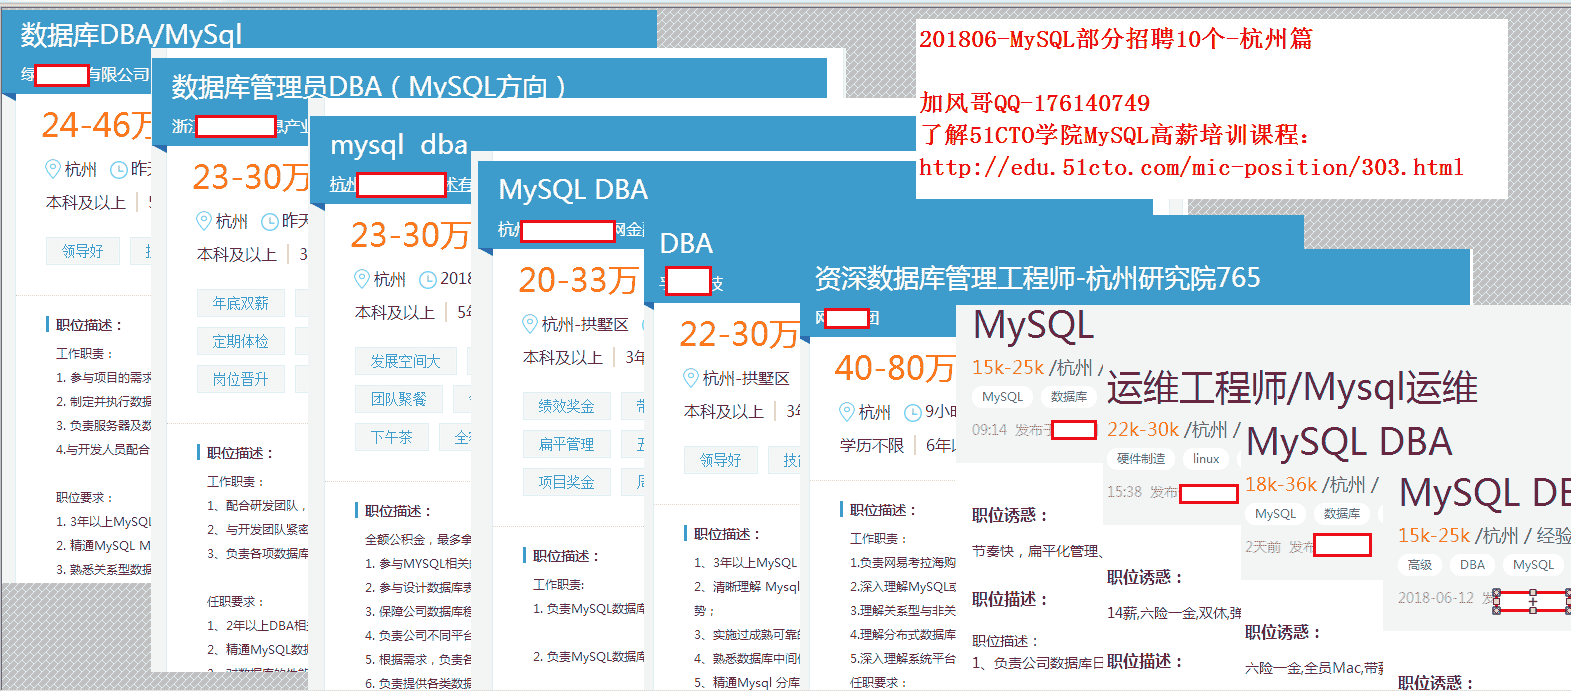Click MySQL tag beside the DBA tag
The image size is (1571, 692).
coord(1533,565)
